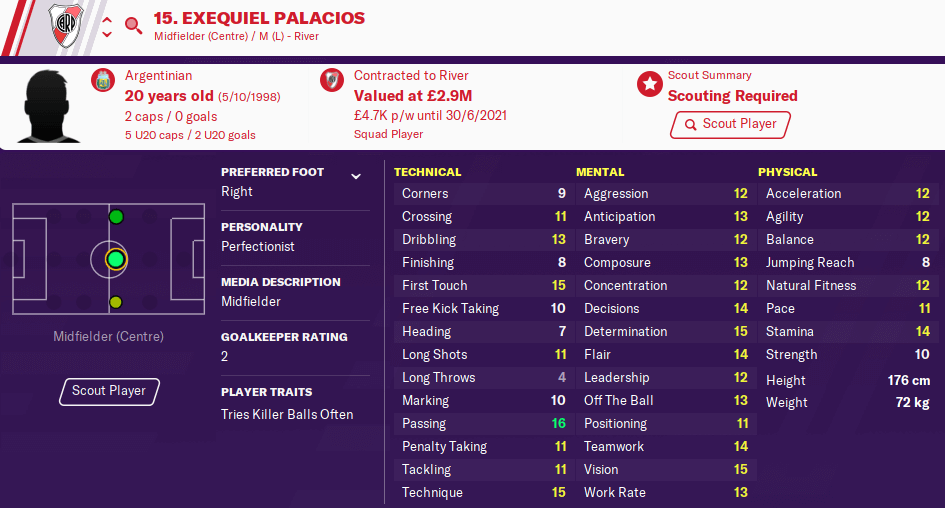Click the Mental attributes header
This screenshot has width=945, height=508.
[600, 172]
